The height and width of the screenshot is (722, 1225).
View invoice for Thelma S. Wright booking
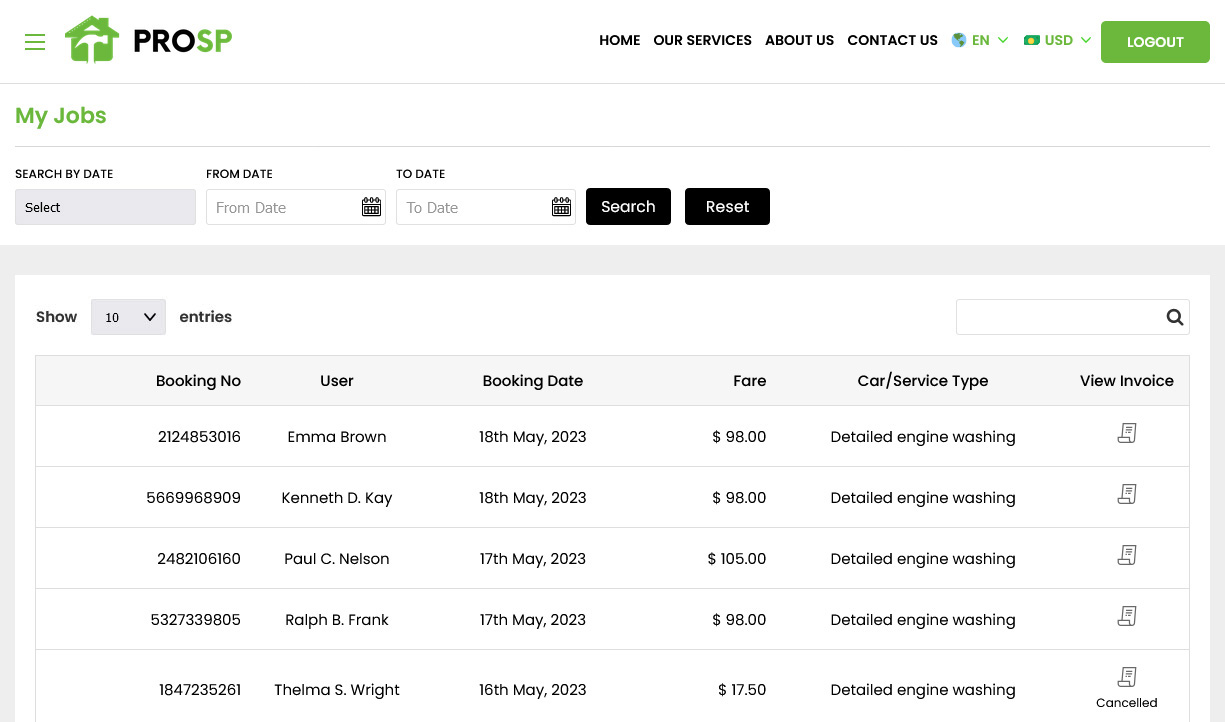[x=1127, y=677]
